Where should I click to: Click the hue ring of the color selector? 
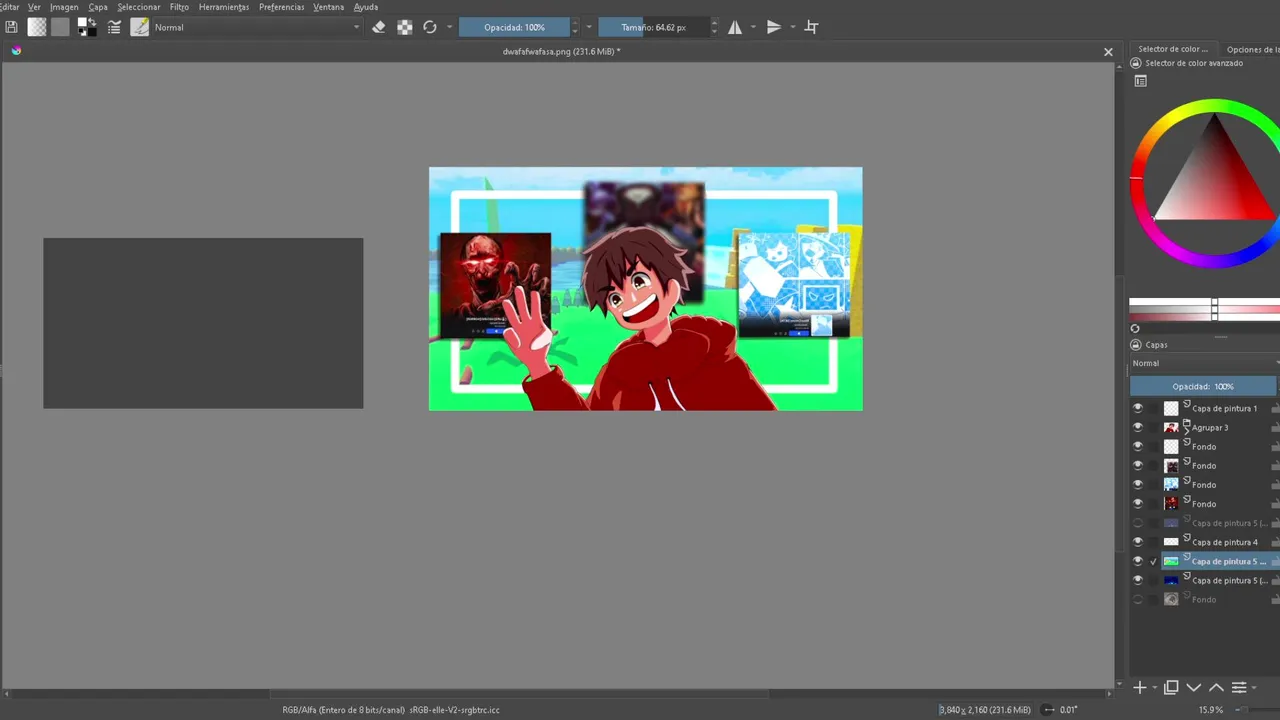pyautogui.click(x=1214, y=106)
